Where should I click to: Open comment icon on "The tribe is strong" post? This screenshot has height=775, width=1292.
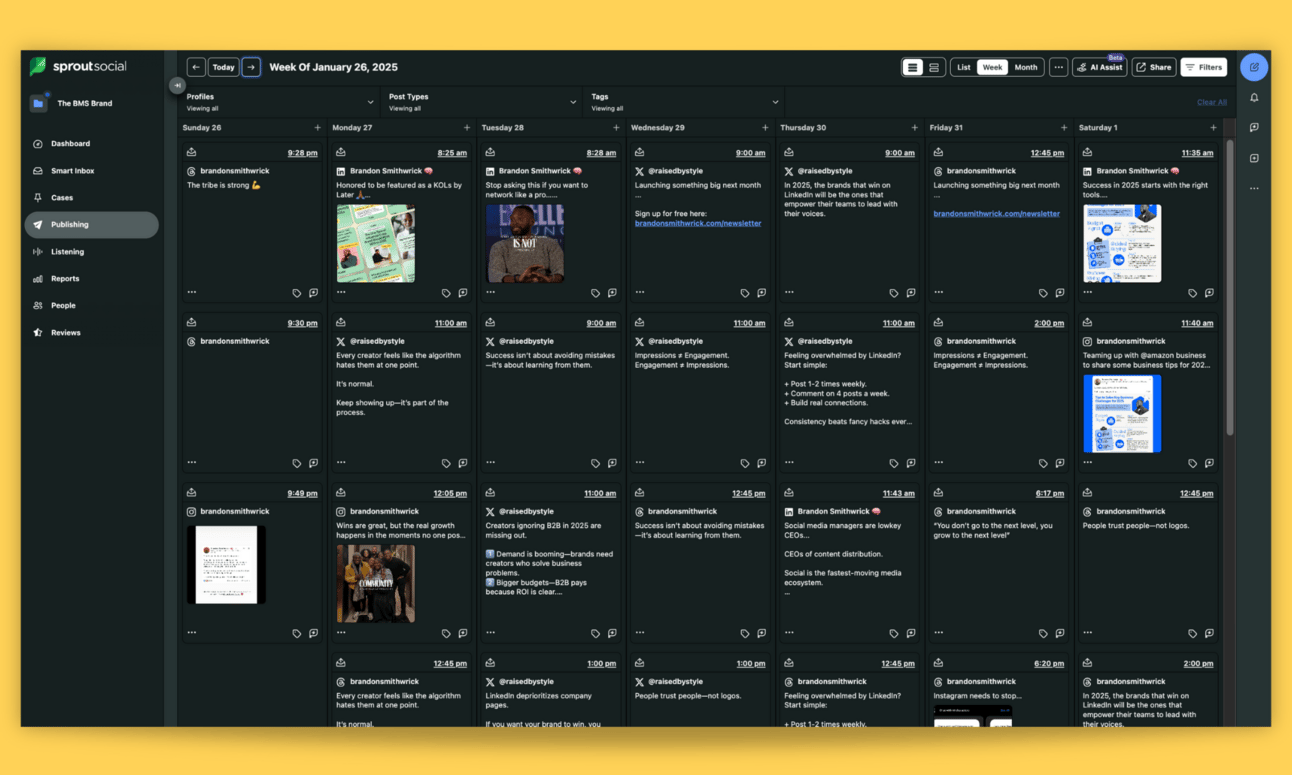313,293
